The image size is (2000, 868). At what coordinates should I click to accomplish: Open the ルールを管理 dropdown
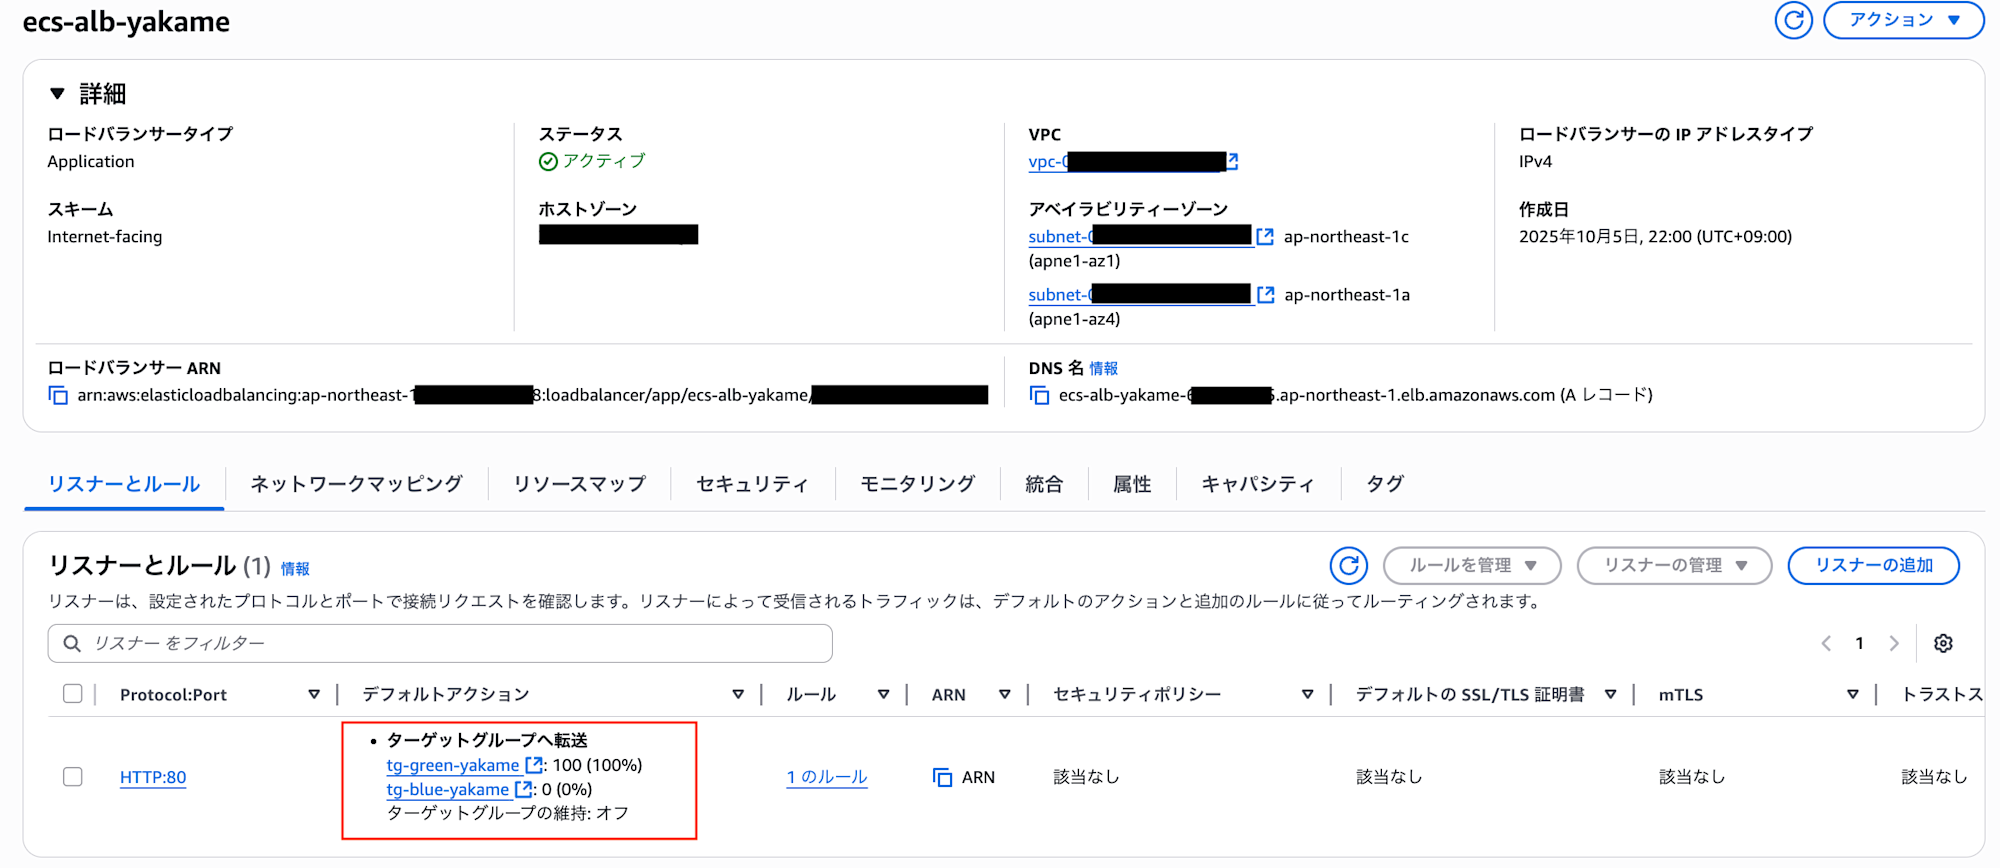pos(1472,566)
